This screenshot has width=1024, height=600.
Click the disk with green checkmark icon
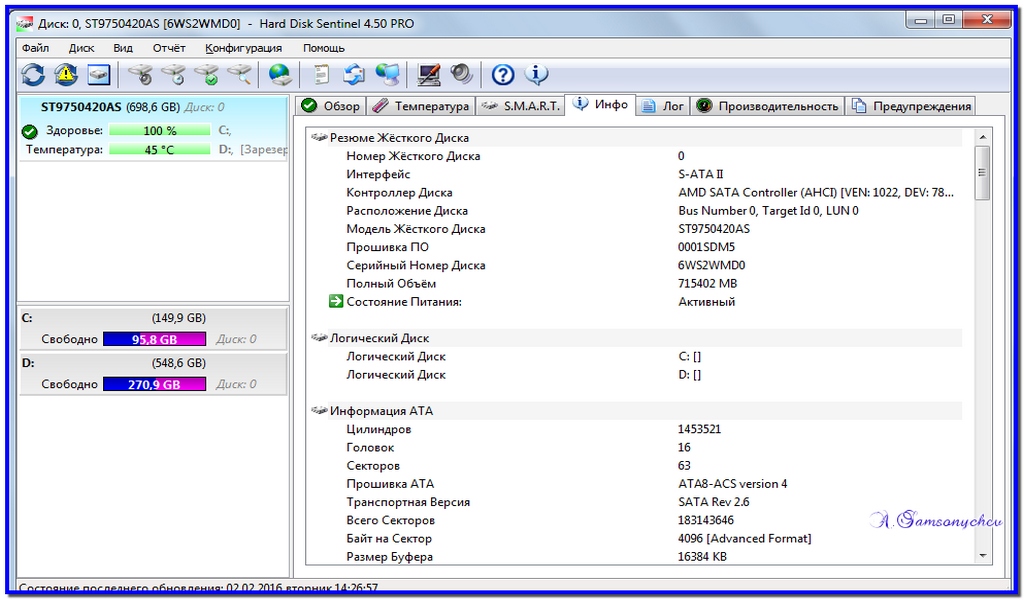[x=206, y=74]
